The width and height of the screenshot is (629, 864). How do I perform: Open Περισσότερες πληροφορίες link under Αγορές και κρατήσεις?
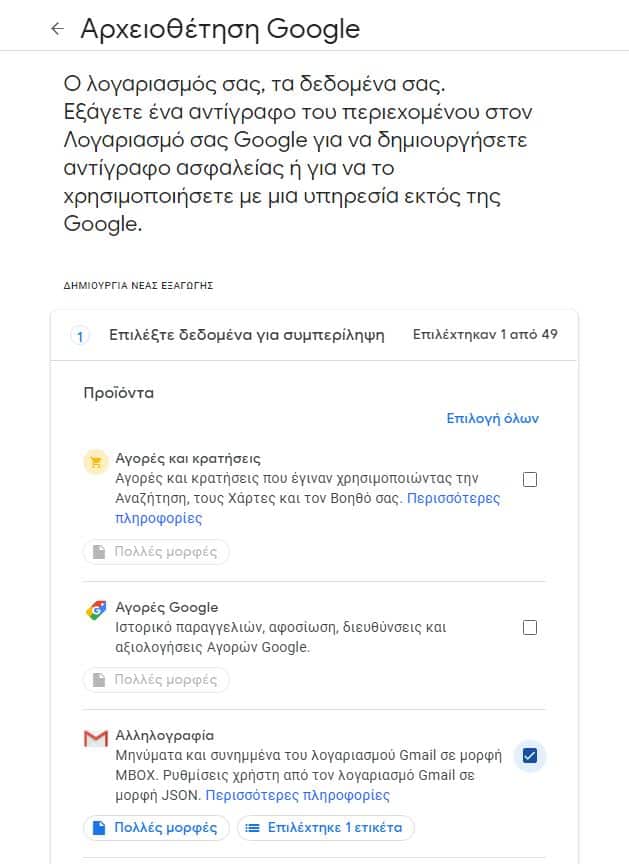click(x=453, y=498)
